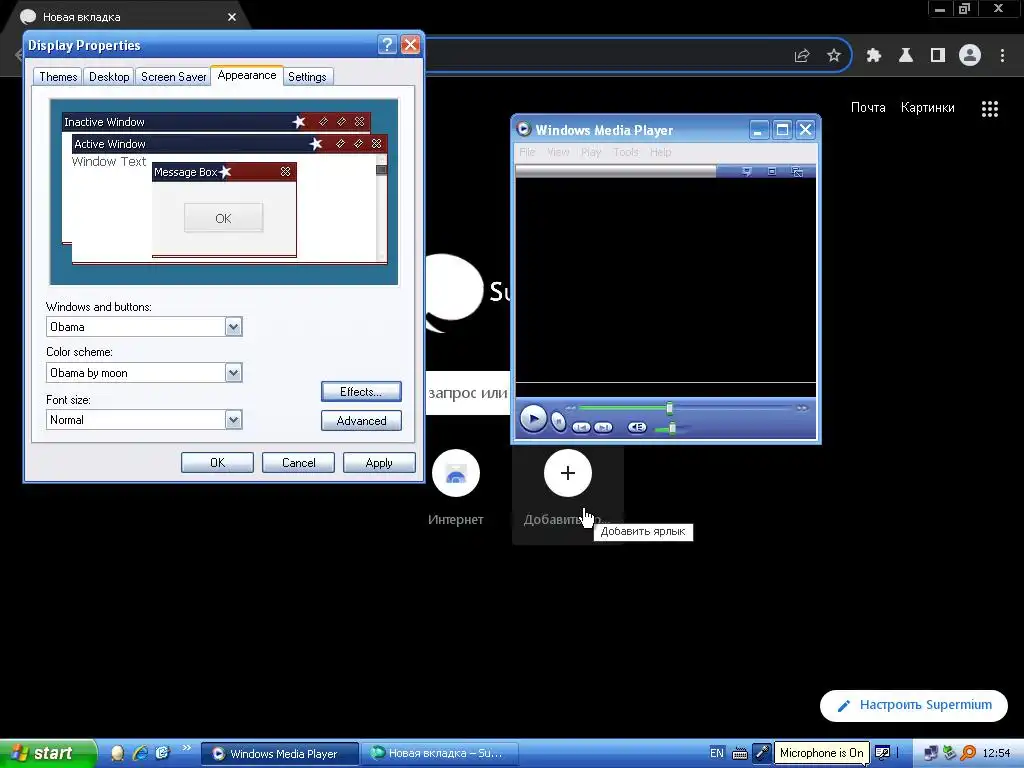Confirm Display Properties with OK
The height and width of the screenshot is (768, 1024).
[217, 462]
